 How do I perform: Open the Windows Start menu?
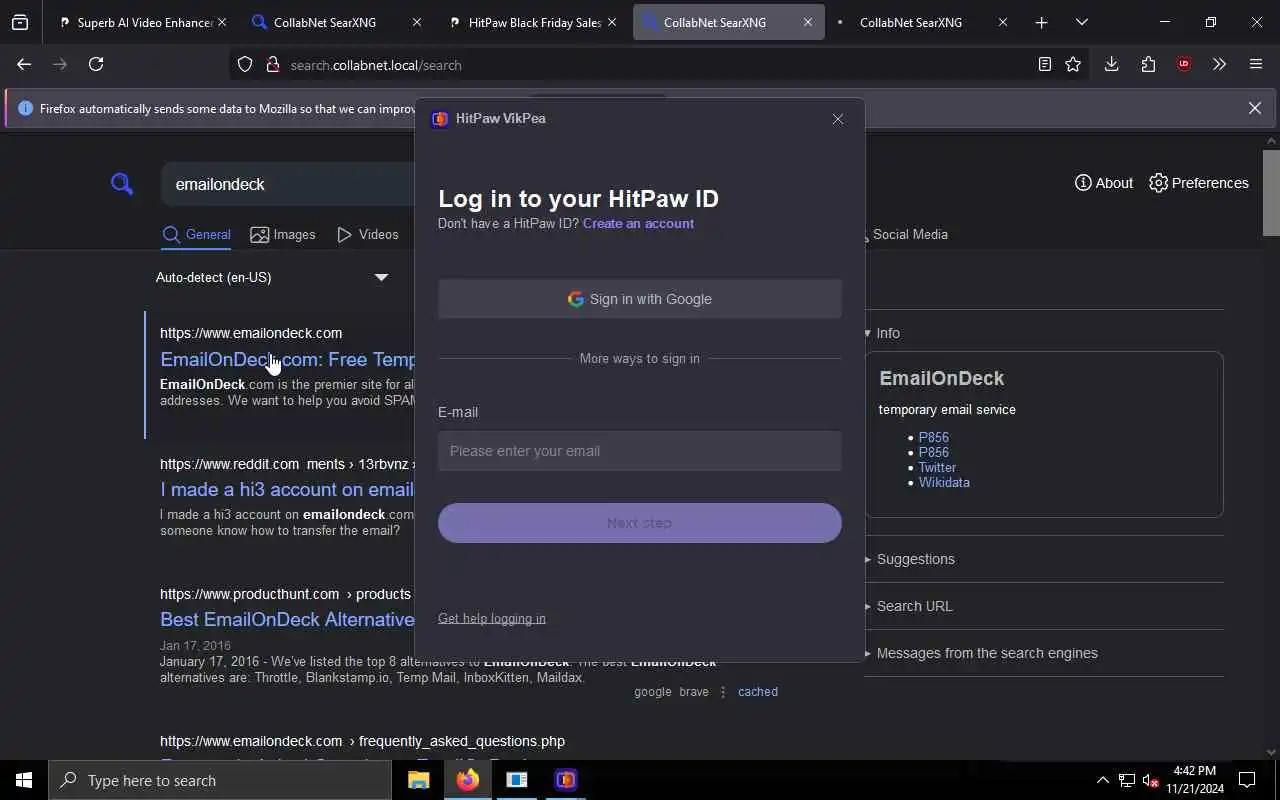[24, 780]
